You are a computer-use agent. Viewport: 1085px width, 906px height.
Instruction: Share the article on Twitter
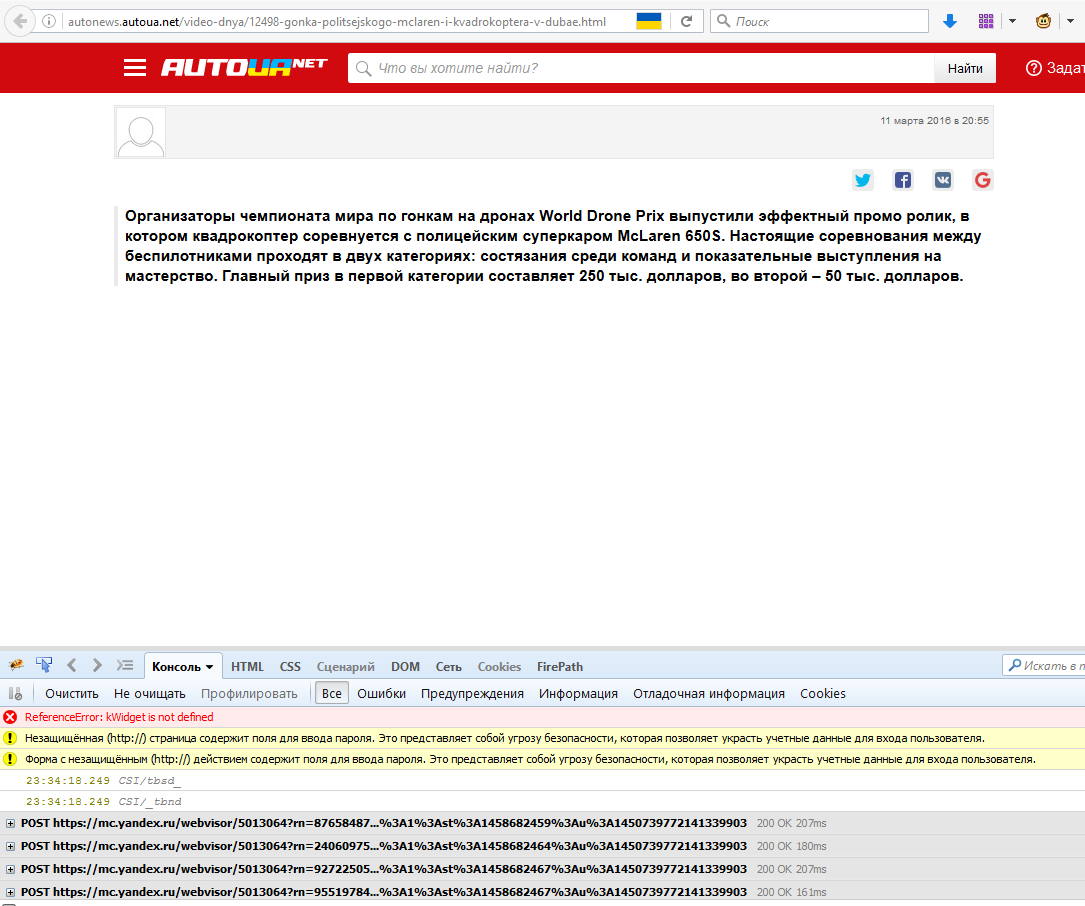[863, 180]
